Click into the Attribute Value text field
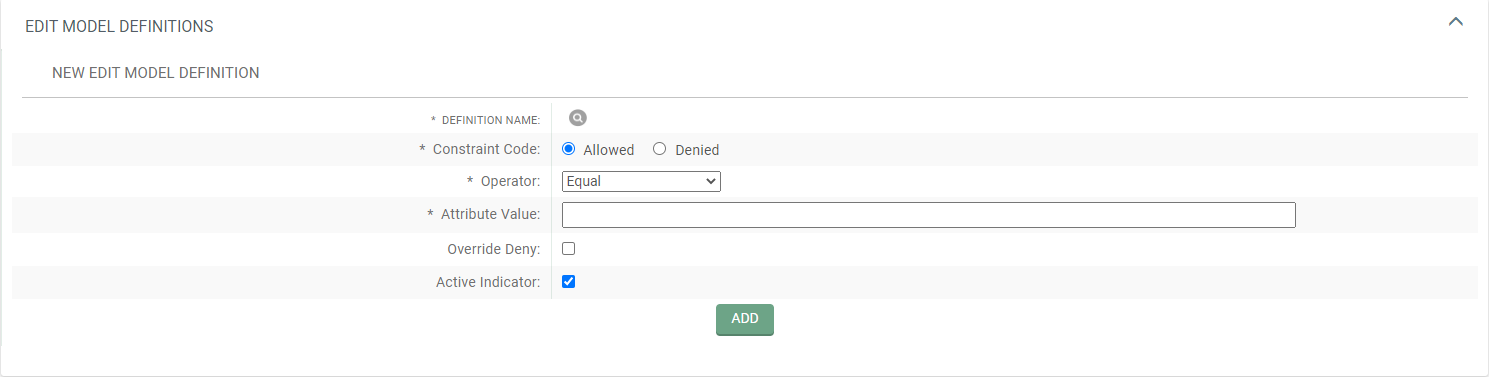 click(929, 215)
